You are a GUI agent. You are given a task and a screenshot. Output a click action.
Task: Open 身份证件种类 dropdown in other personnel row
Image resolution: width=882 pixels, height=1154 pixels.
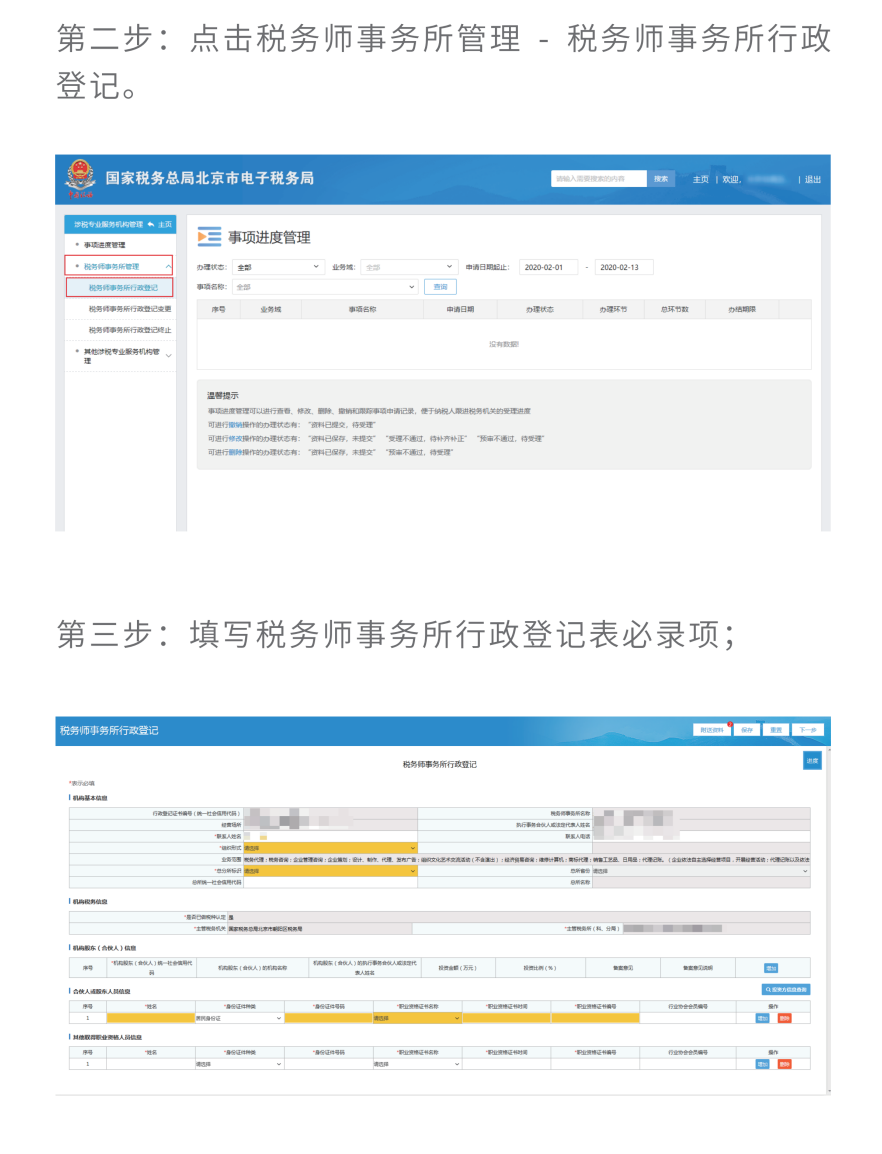click(239, 1064)
